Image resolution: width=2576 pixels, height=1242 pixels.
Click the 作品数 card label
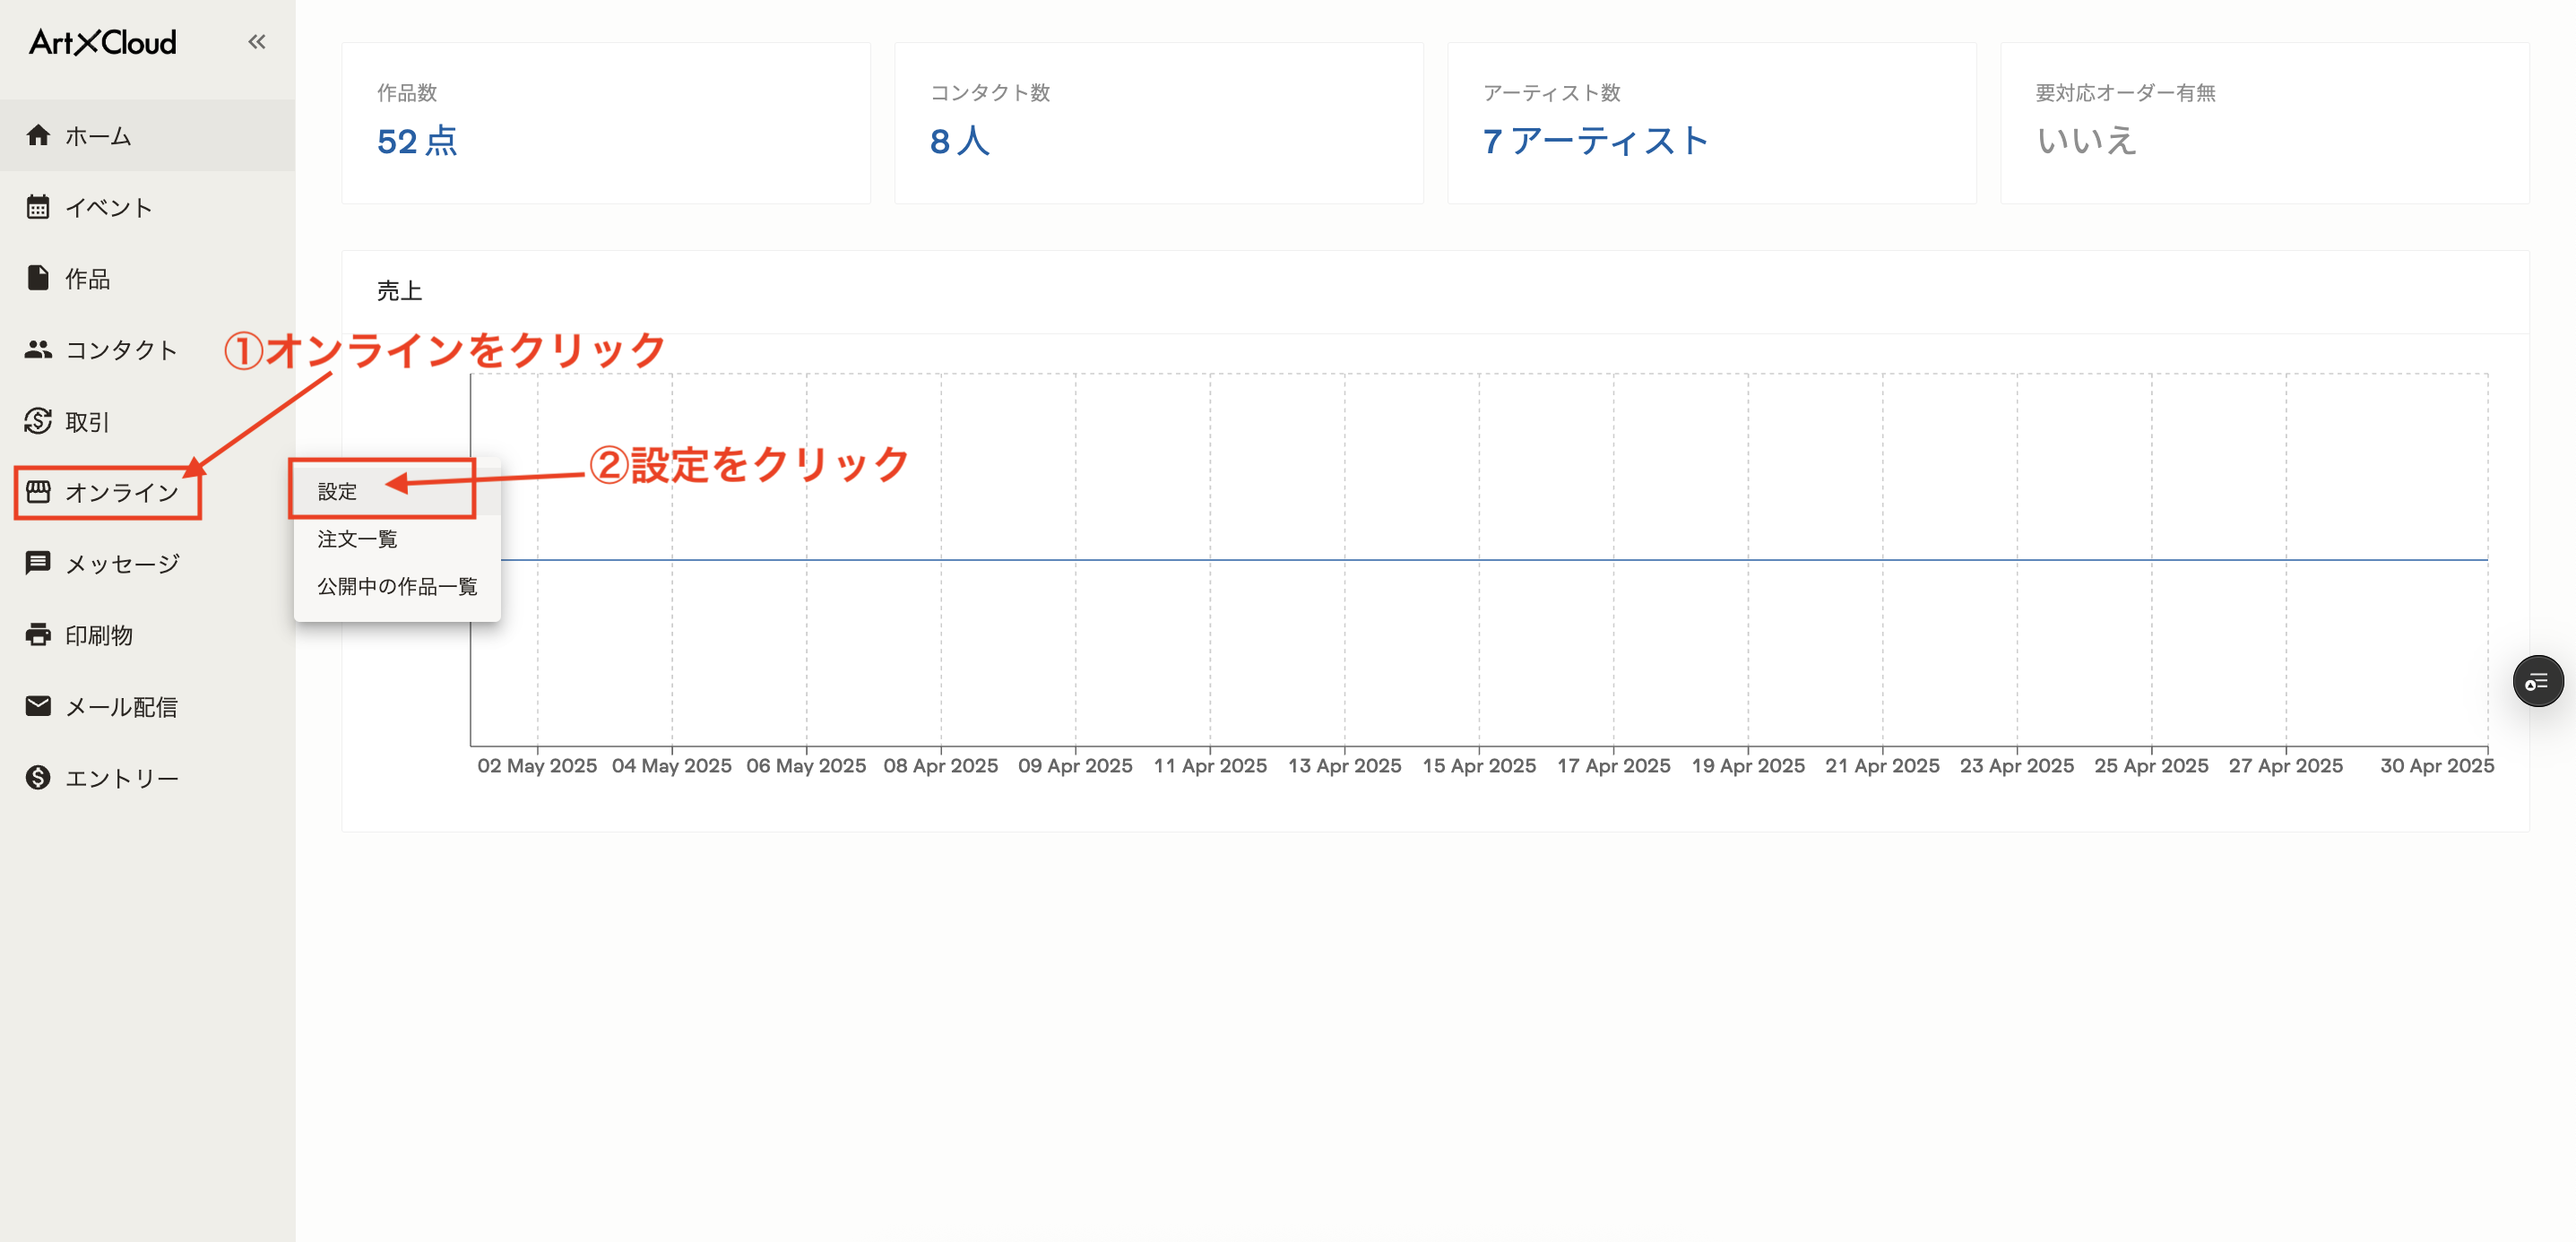(x=407, y=93)
